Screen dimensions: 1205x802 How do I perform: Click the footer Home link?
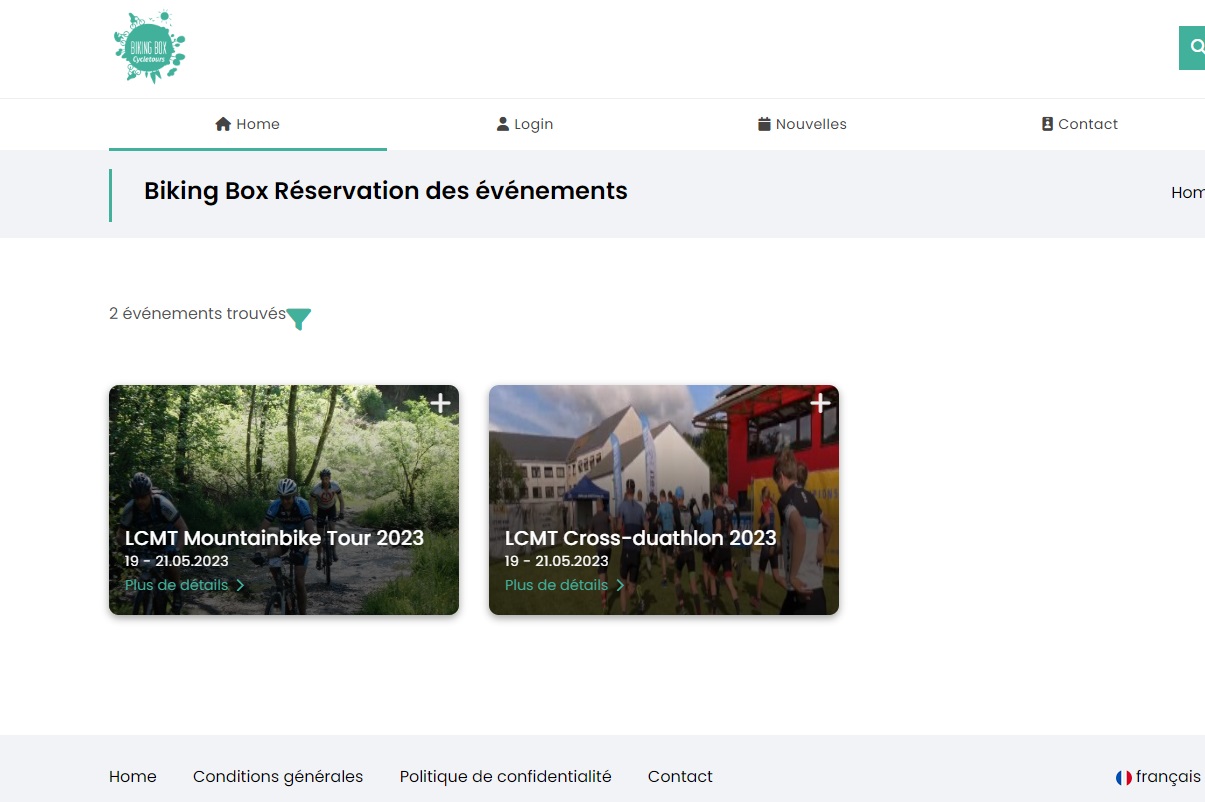tap(133, 776)
